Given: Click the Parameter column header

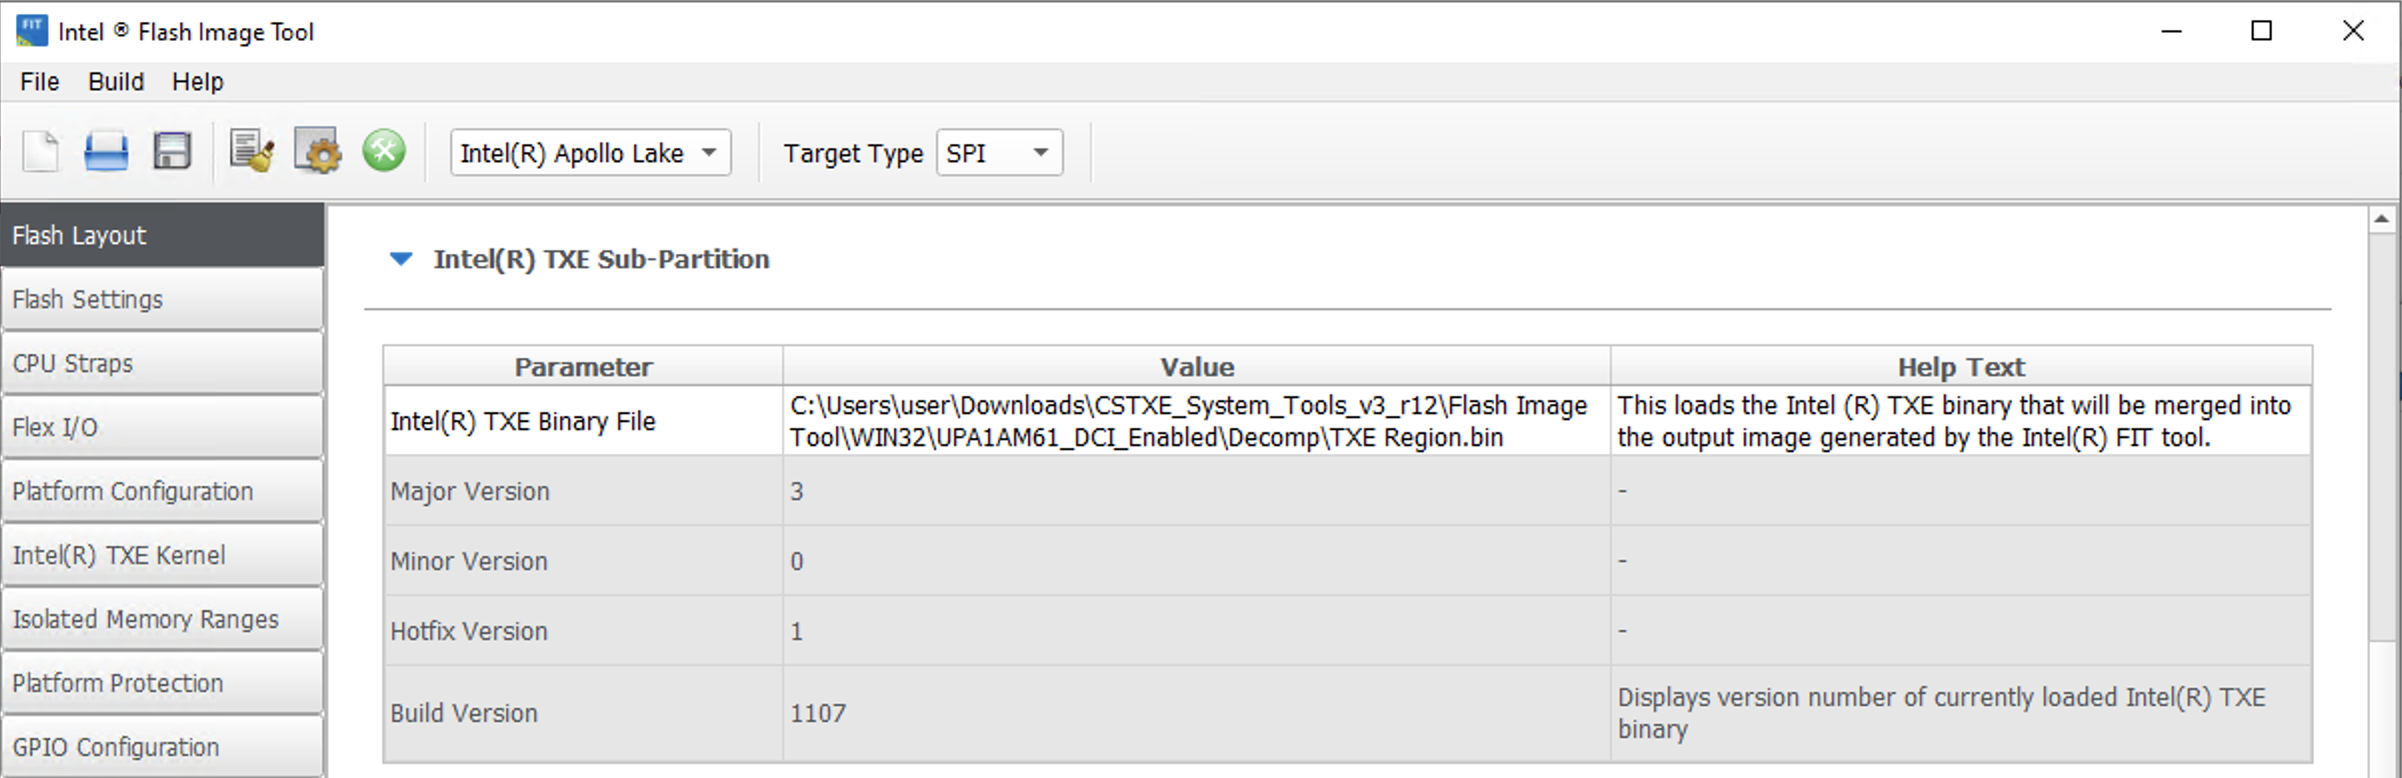Looking at the screenshot, I should coord(583,367).
